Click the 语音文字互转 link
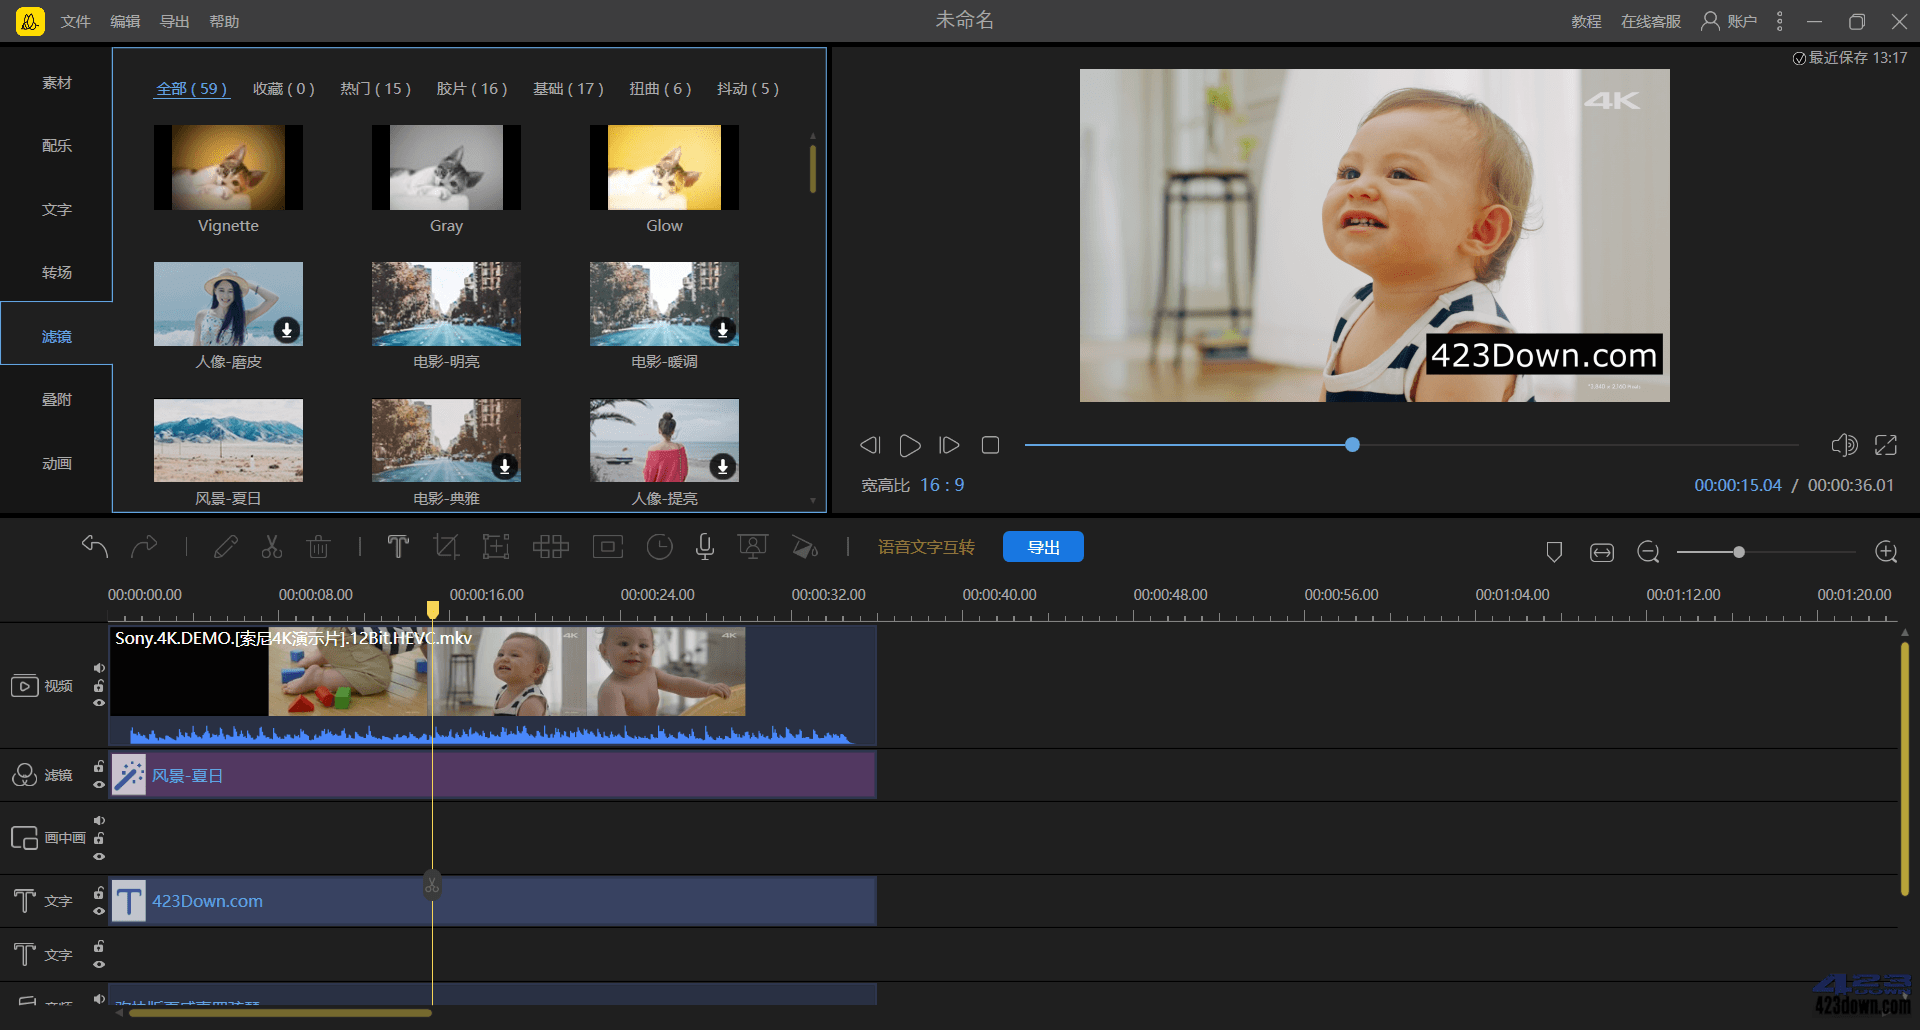The height and width of the screenshot is (1030, 1920). 926,547
